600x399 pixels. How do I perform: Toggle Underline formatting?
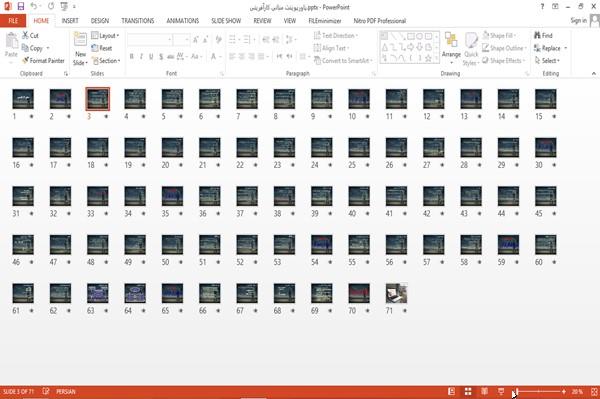(151, 57)
